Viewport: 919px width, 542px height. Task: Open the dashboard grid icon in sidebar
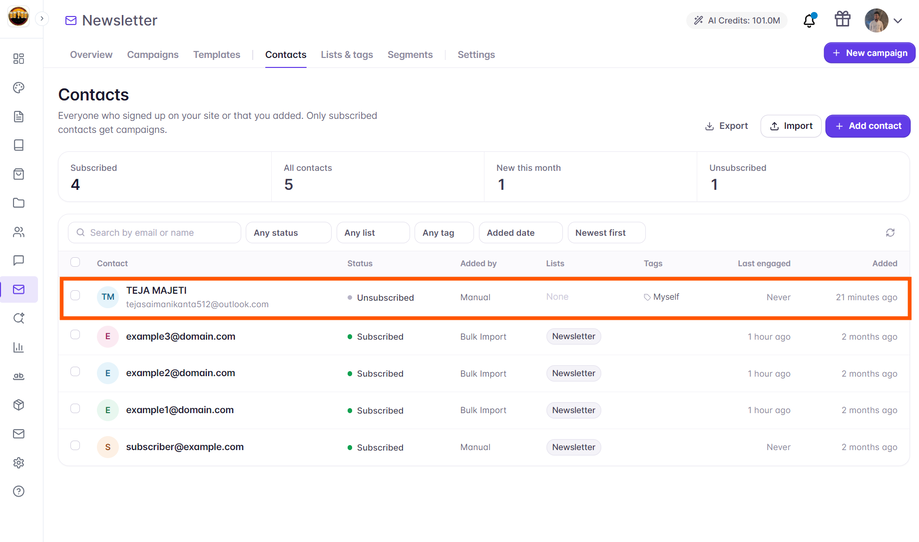tap(19, 59)
